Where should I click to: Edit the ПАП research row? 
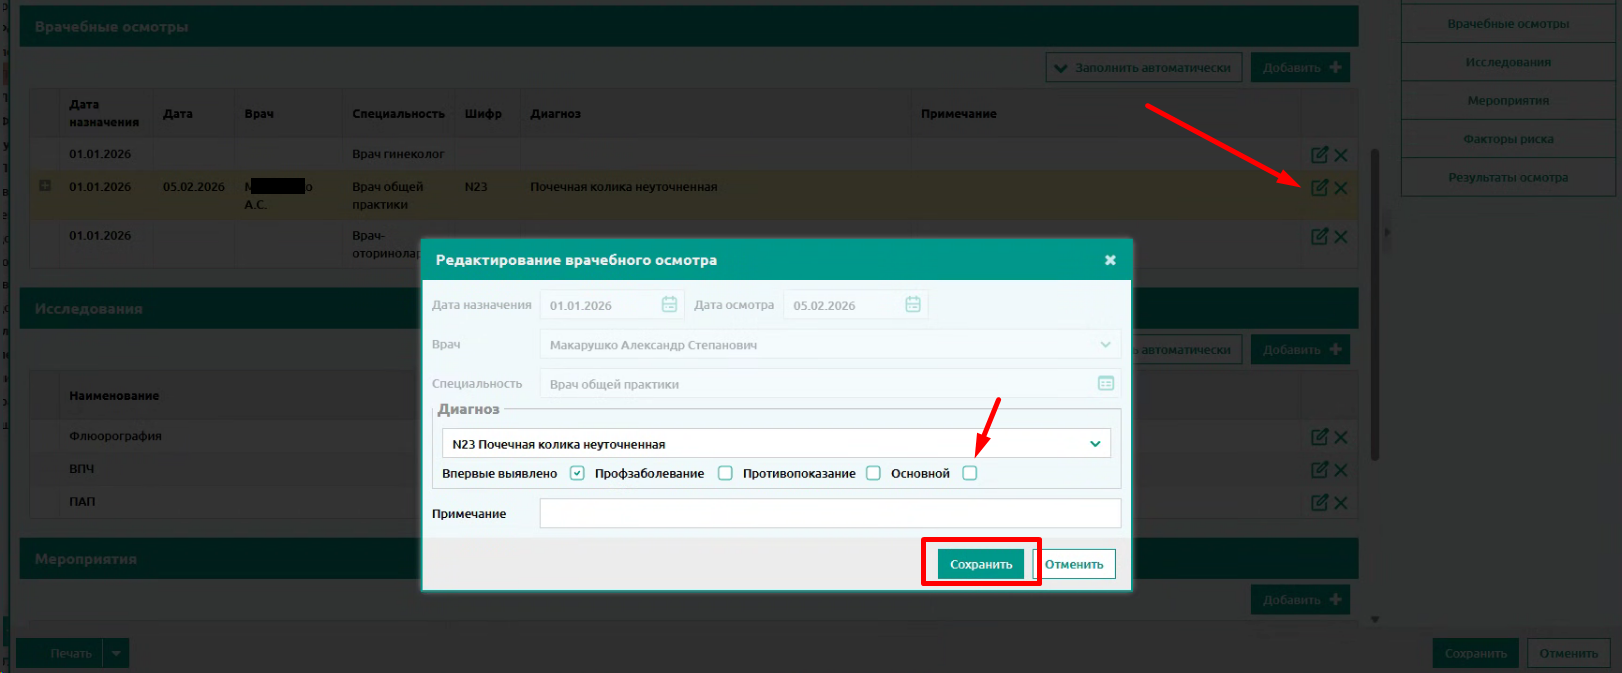[x=1319, y=502]
